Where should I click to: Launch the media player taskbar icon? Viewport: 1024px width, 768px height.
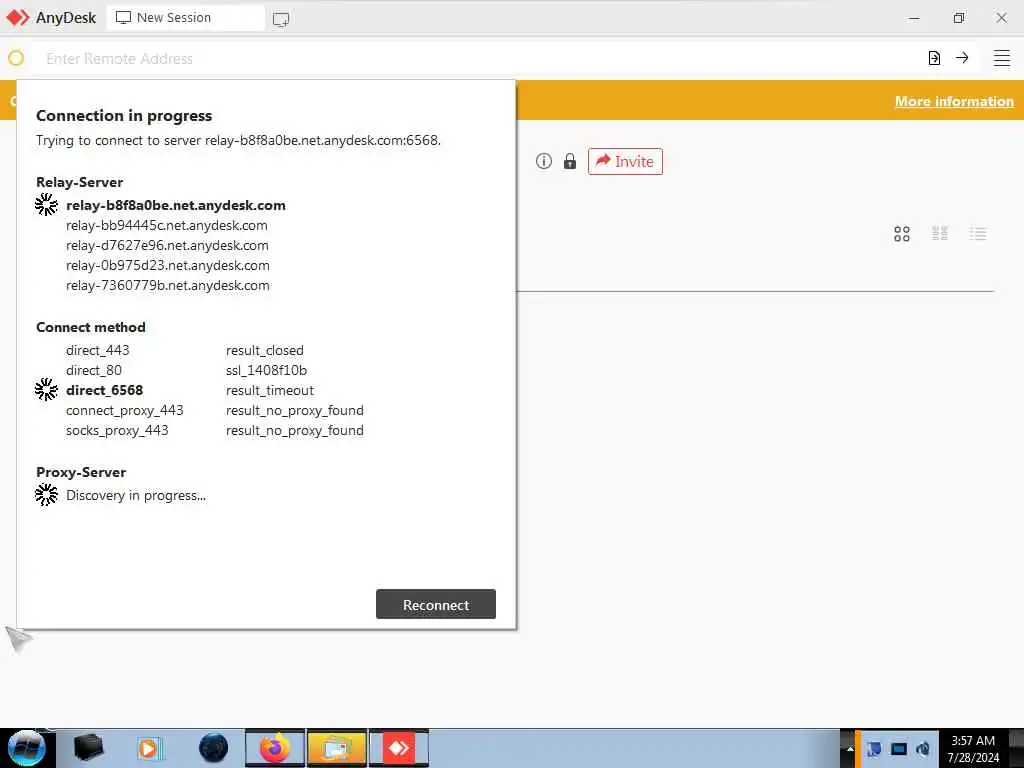[x=148, y=748]
